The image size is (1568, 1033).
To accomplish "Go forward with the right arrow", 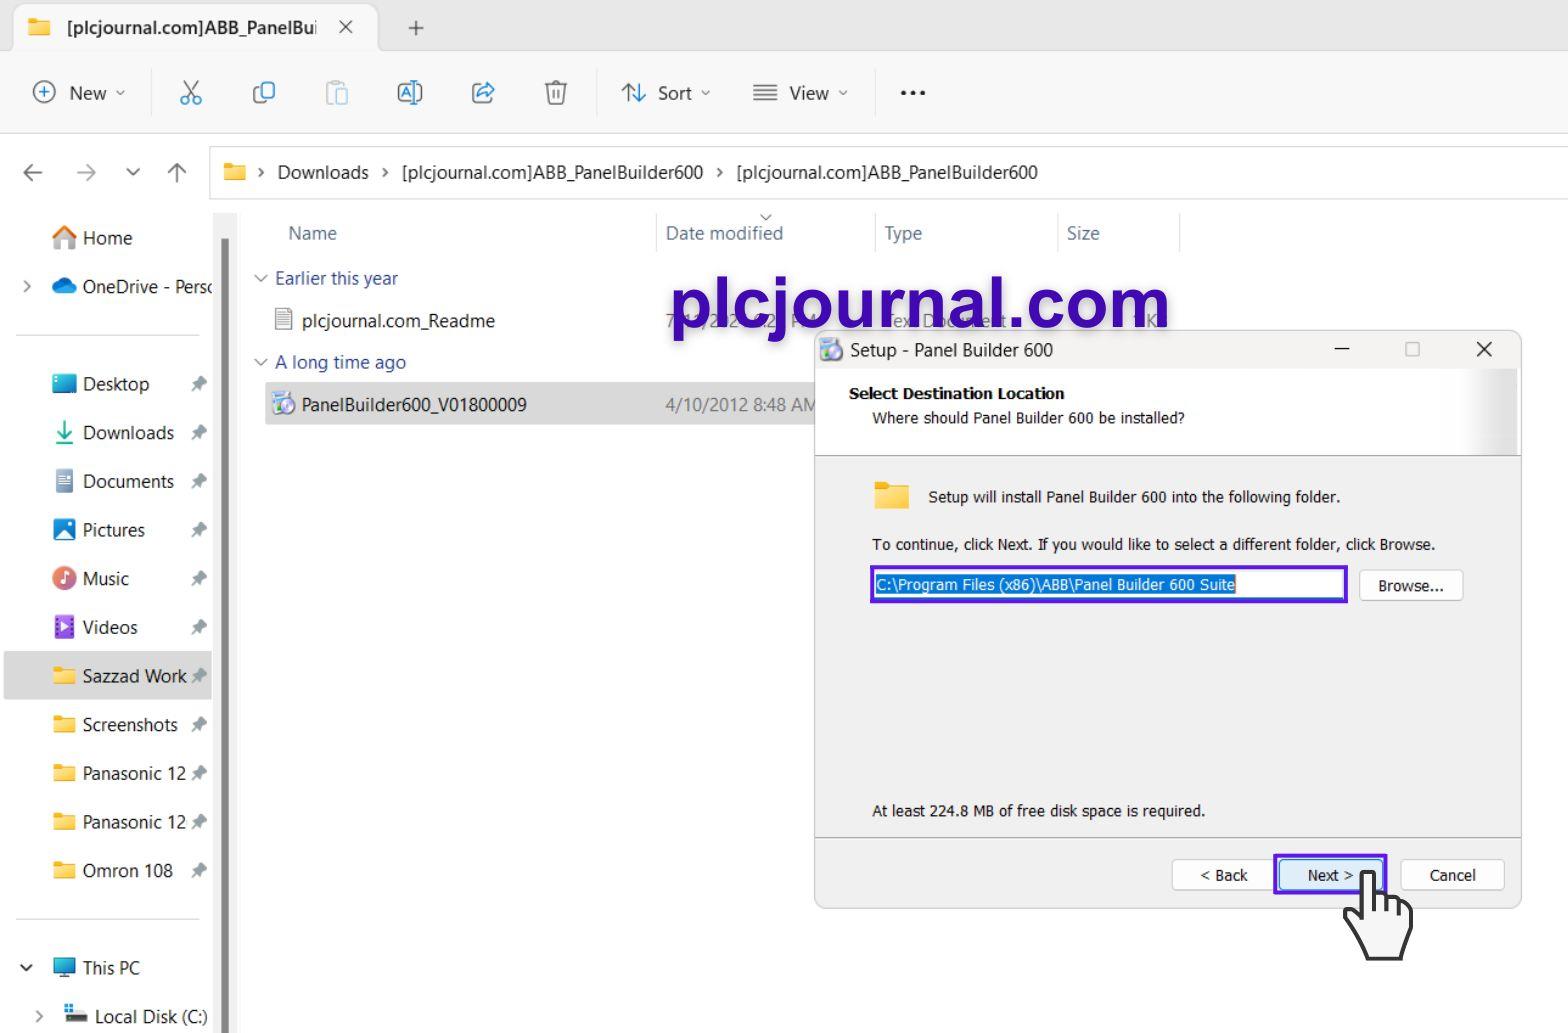I will [86, 172].
